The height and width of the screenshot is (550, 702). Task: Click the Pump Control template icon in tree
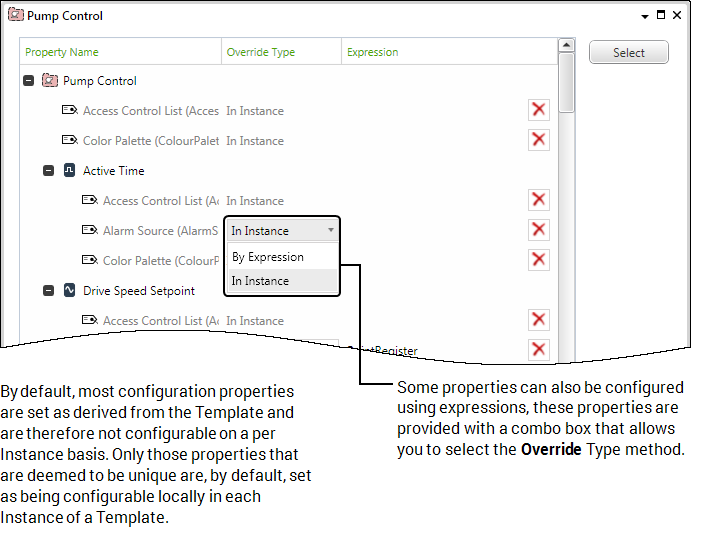[x=50, y=81]
